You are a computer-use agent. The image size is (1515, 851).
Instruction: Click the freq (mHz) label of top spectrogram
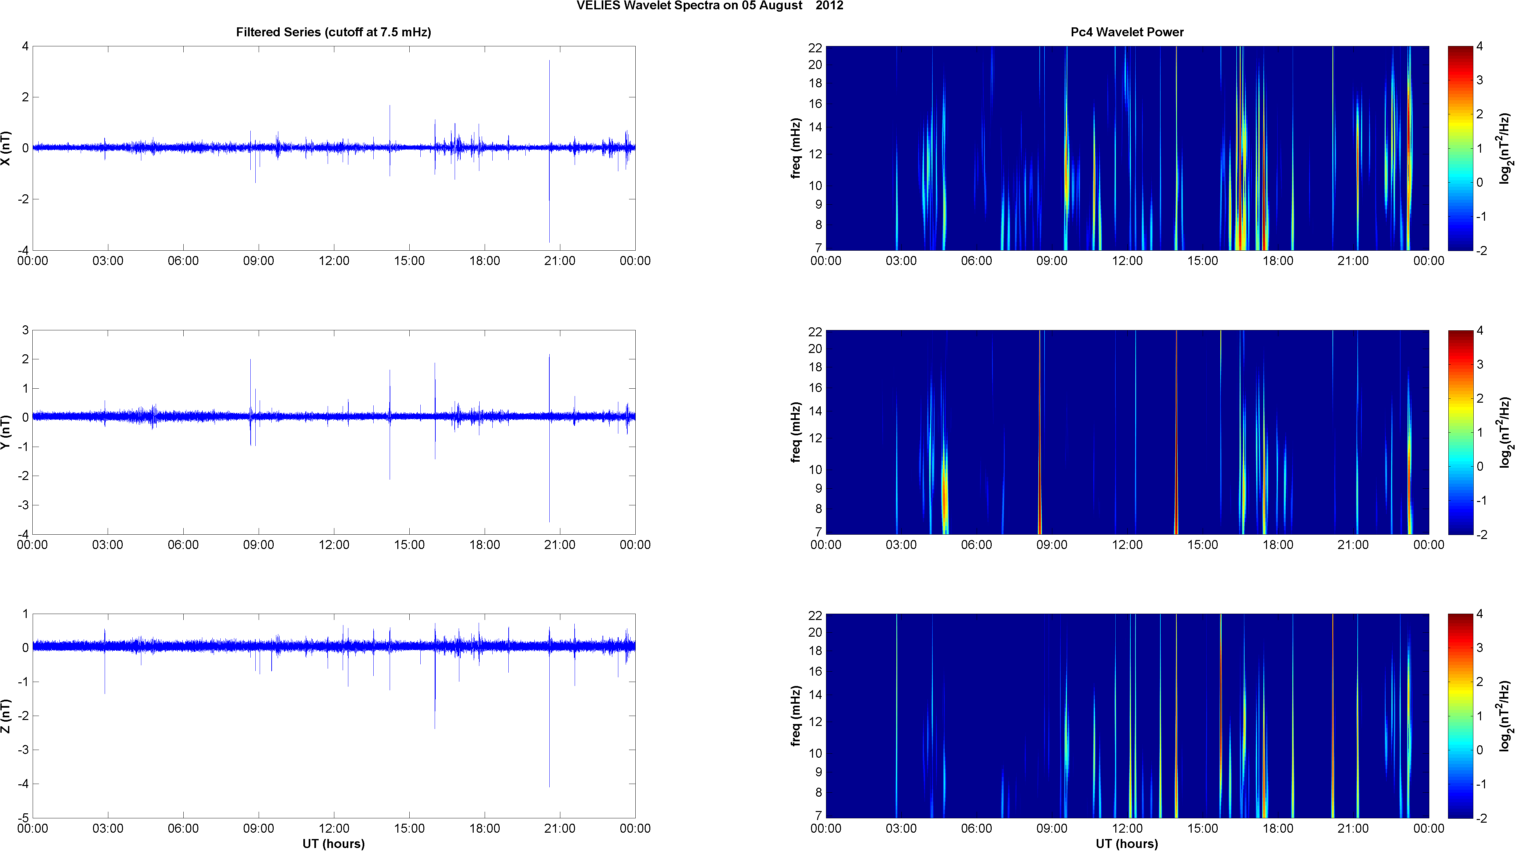pos(796,148)
